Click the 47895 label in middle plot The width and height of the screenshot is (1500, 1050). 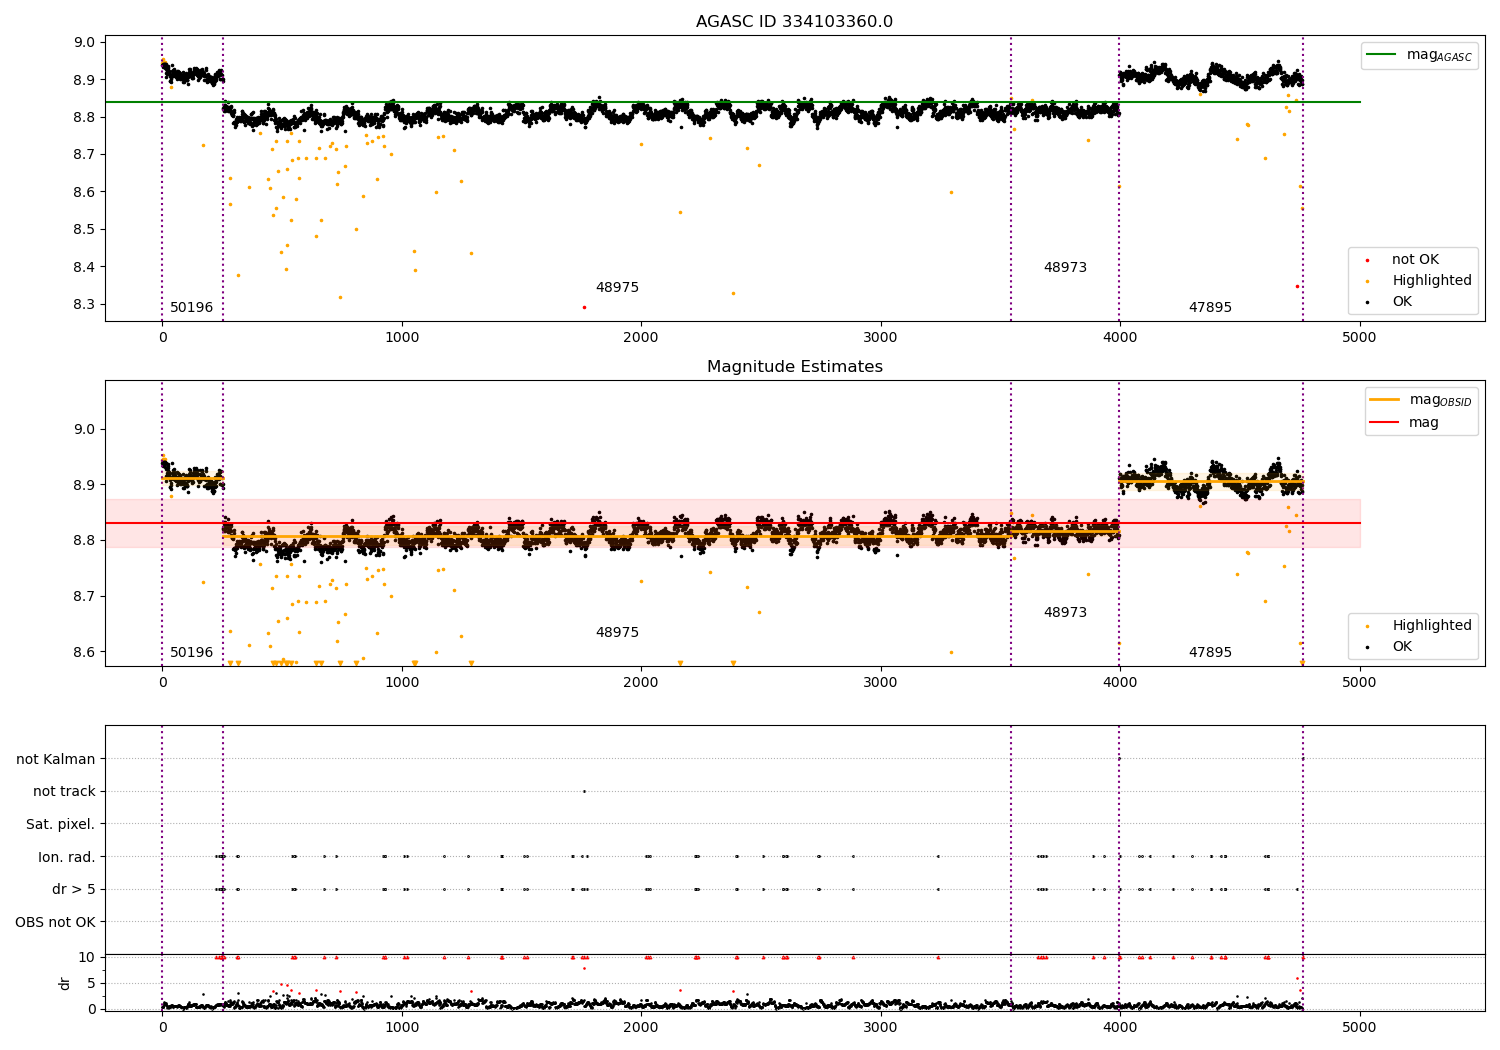(1210, 653)
